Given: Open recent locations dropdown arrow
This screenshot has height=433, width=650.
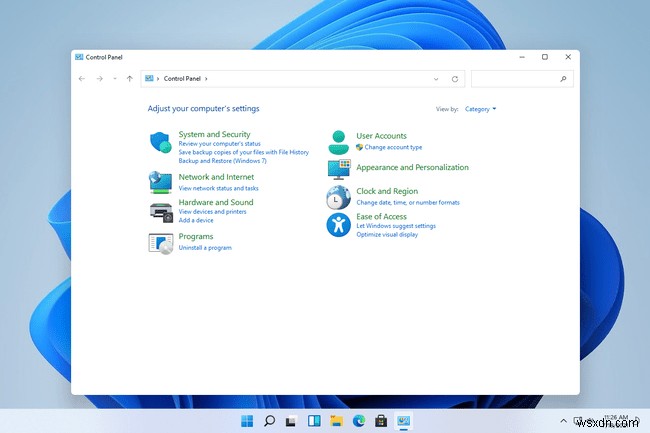Looking at the screenshot, I should point(115,79).
